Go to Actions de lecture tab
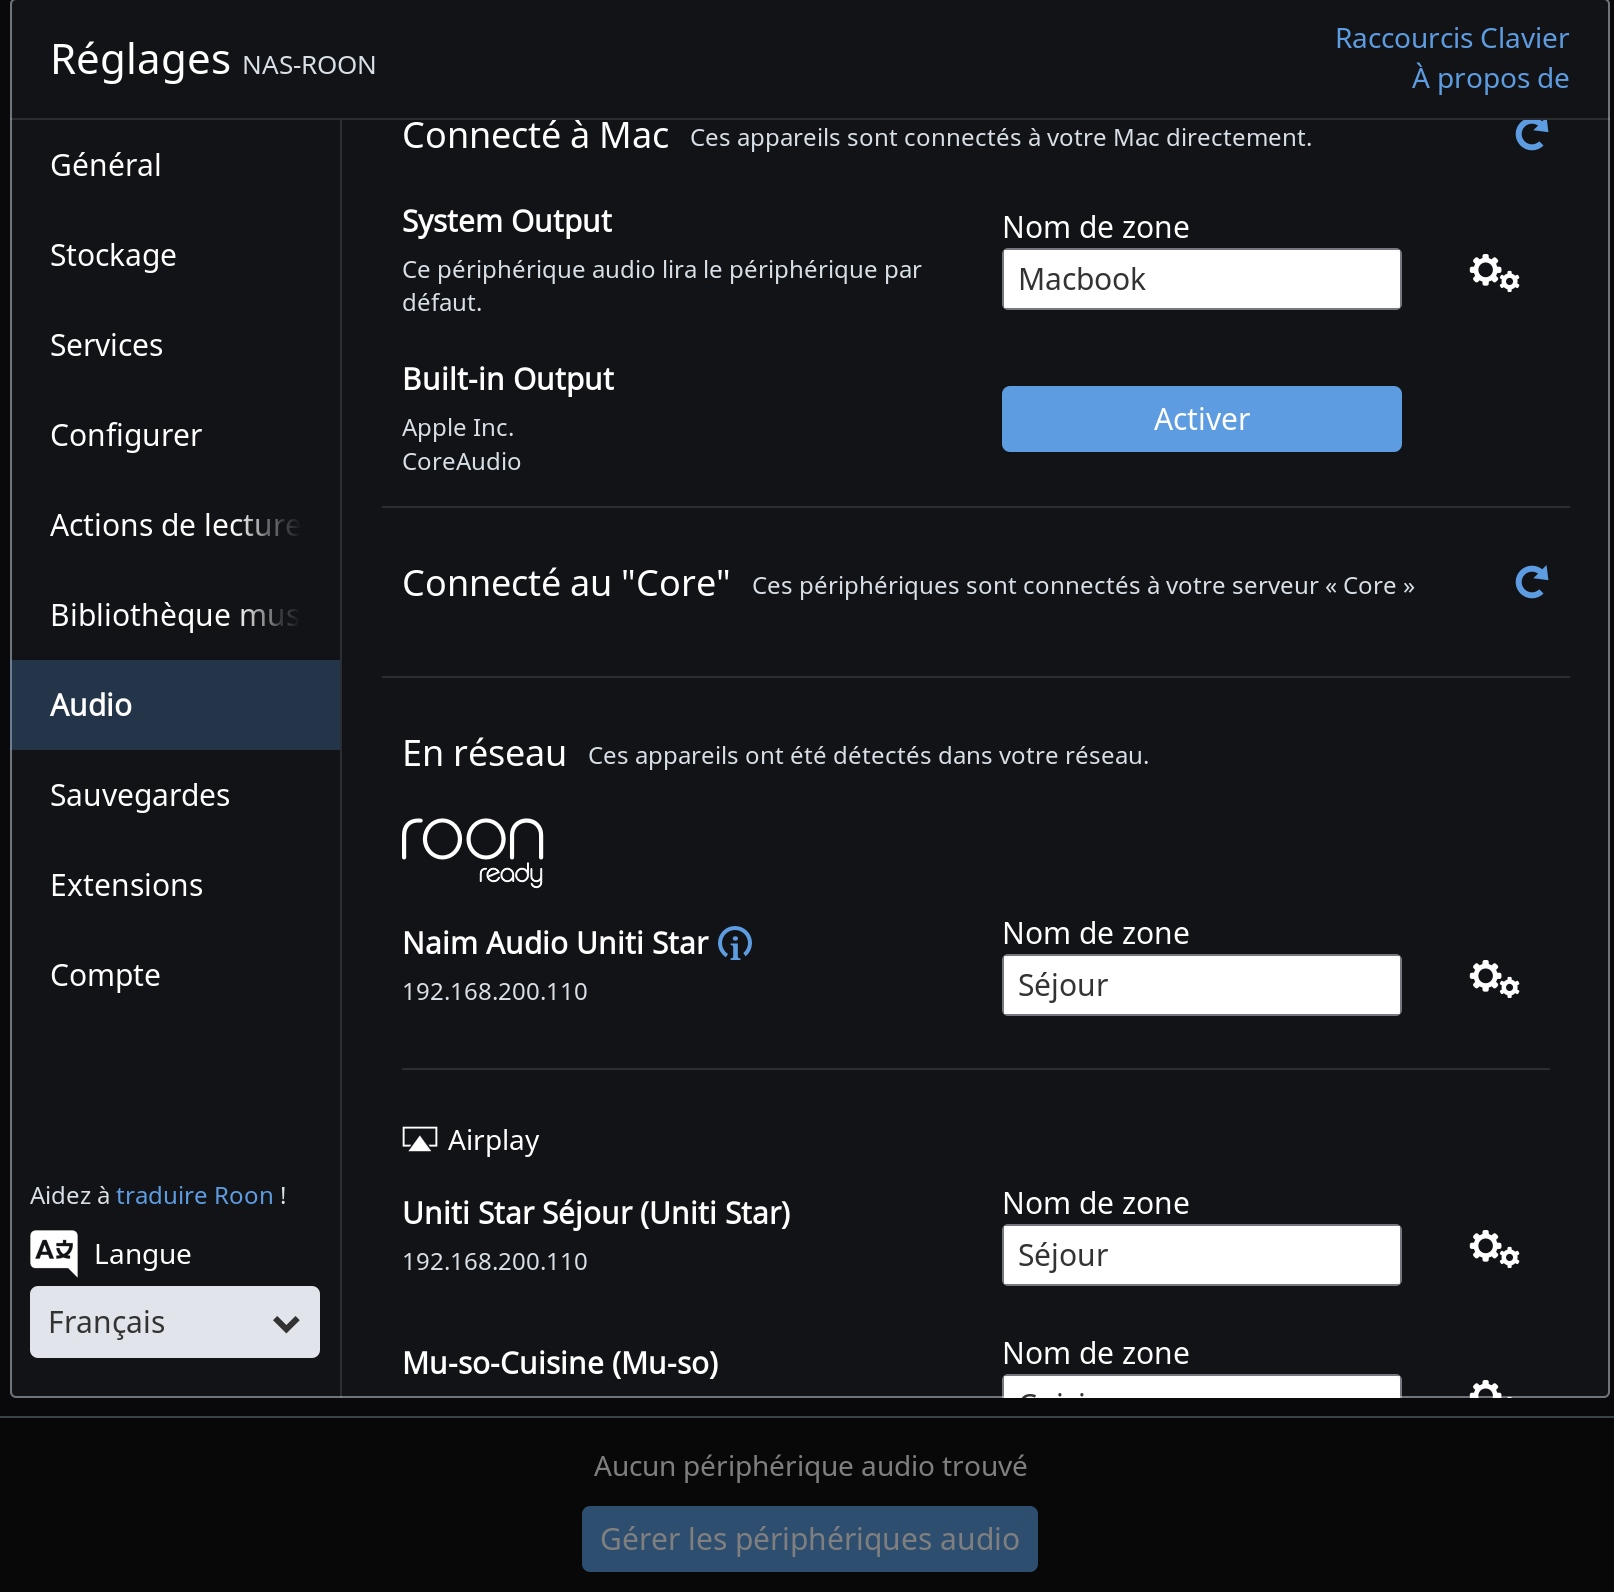Screen dimensions: 1614x1592 [x=175, y=525]
